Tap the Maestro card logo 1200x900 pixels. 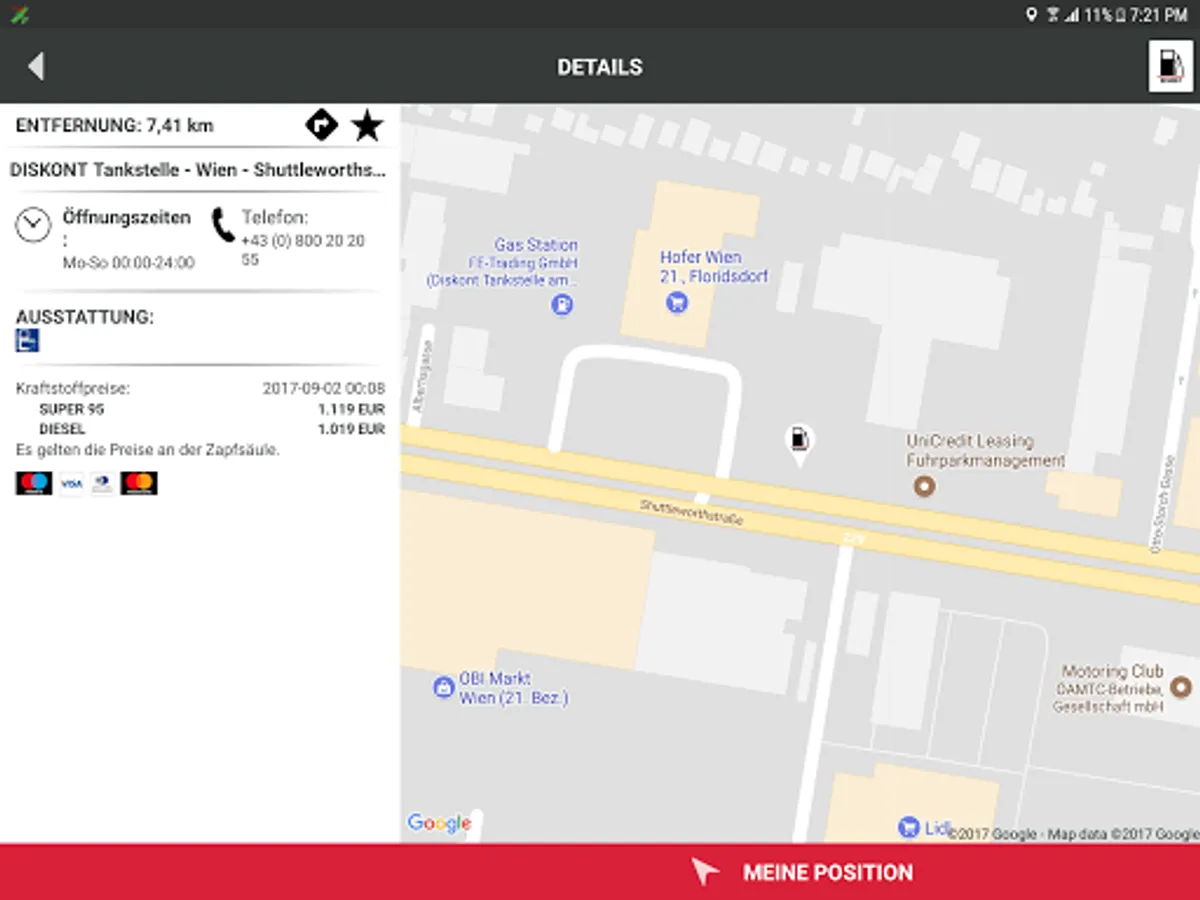point(34,484)
